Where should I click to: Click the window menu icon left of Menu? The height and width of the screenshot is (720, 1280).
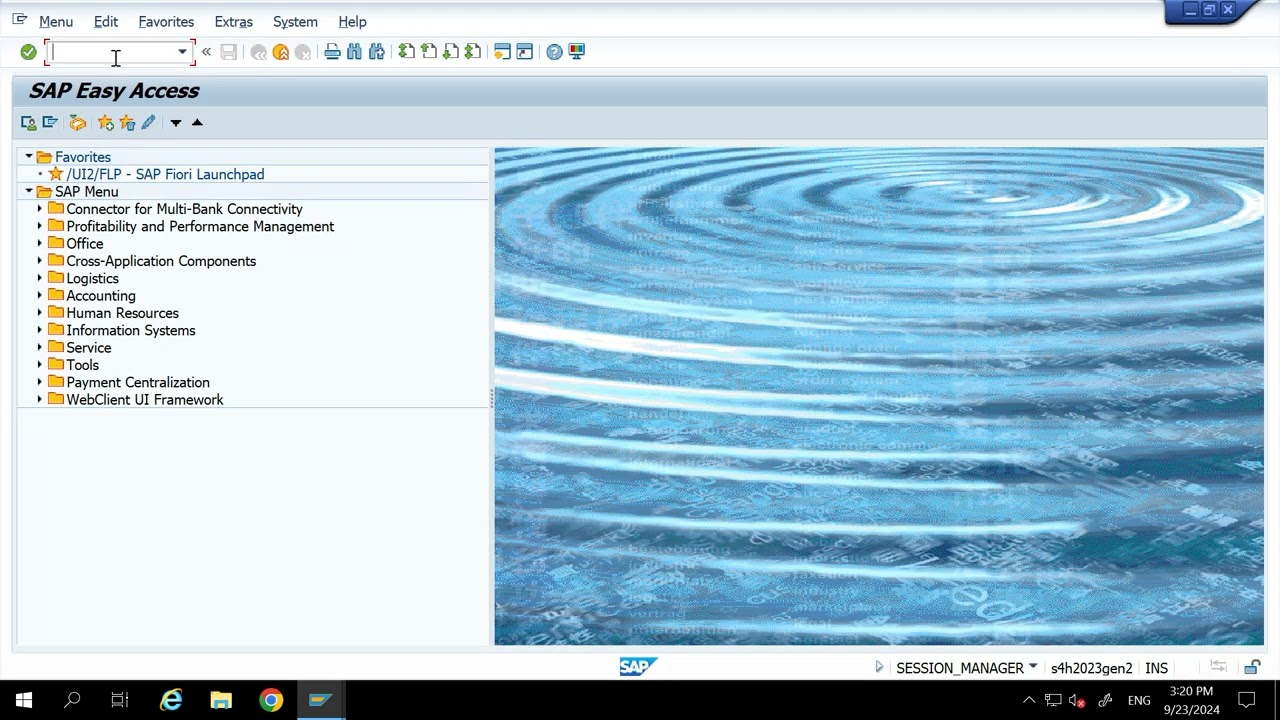(19, 20)
